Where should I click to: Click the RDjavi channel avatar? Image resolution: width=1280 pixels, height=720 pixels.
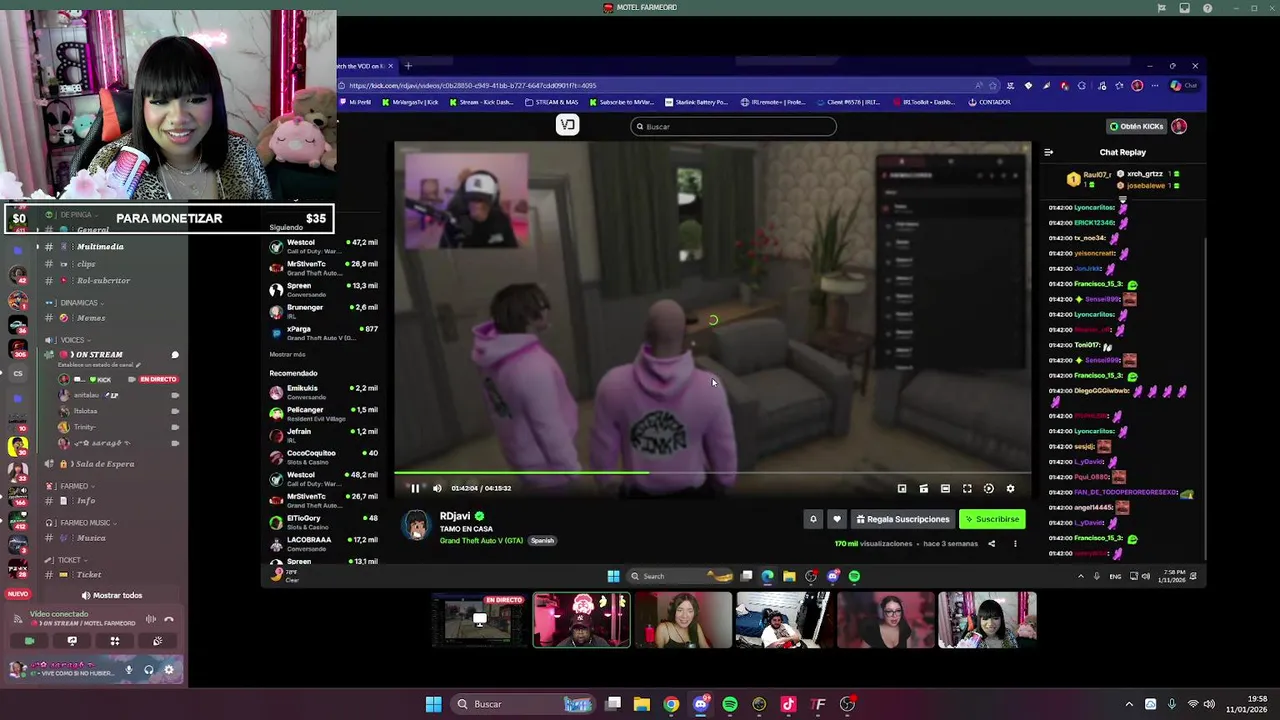[x=415, y=525]
